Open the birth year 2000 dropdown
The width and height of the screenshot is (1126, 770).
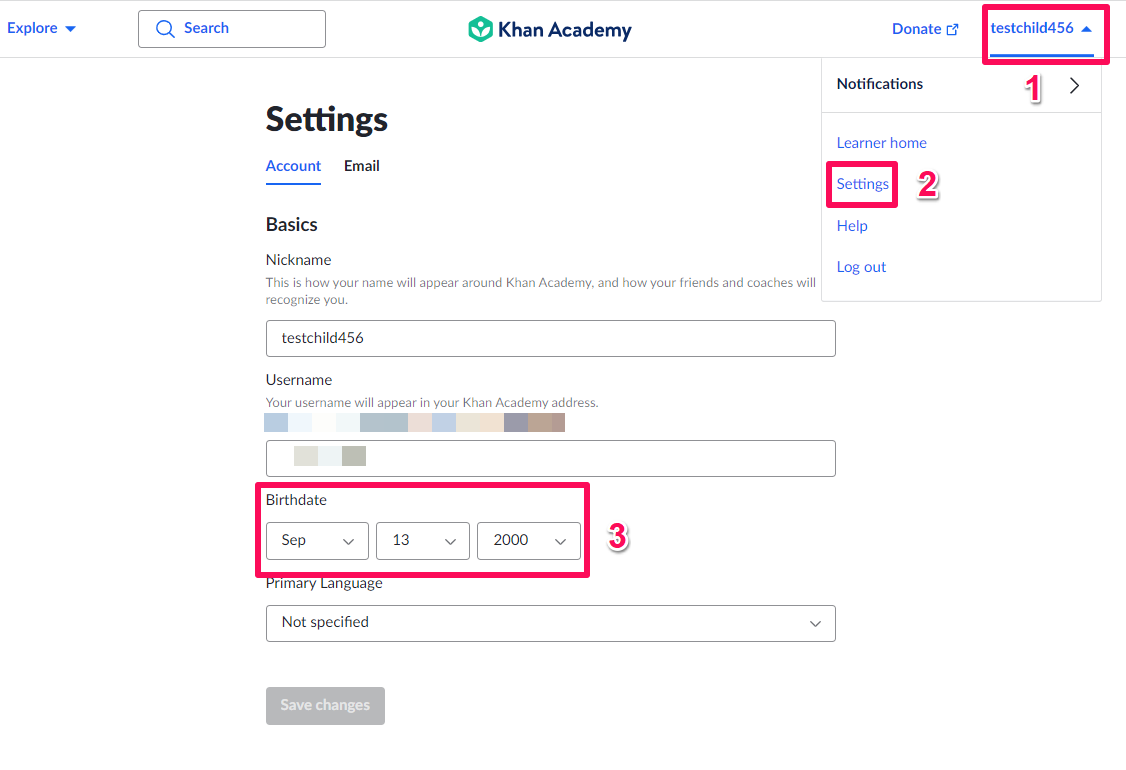tap(529, 540)
